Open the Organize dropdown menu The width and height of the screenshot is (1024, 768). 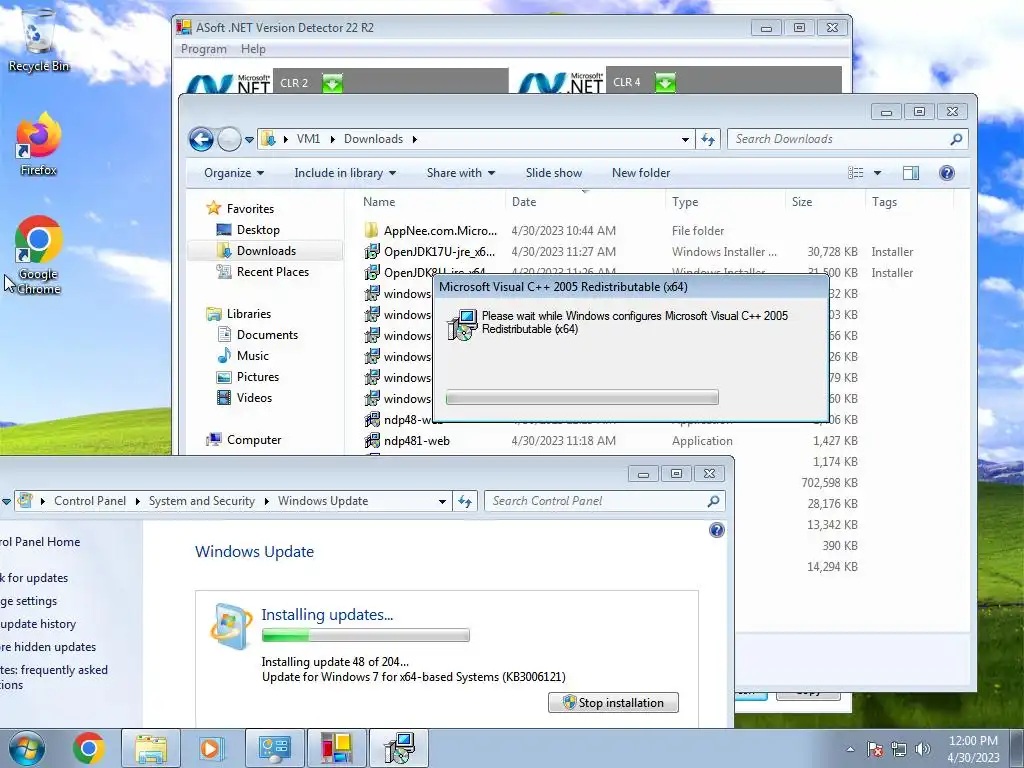point(234,173)
